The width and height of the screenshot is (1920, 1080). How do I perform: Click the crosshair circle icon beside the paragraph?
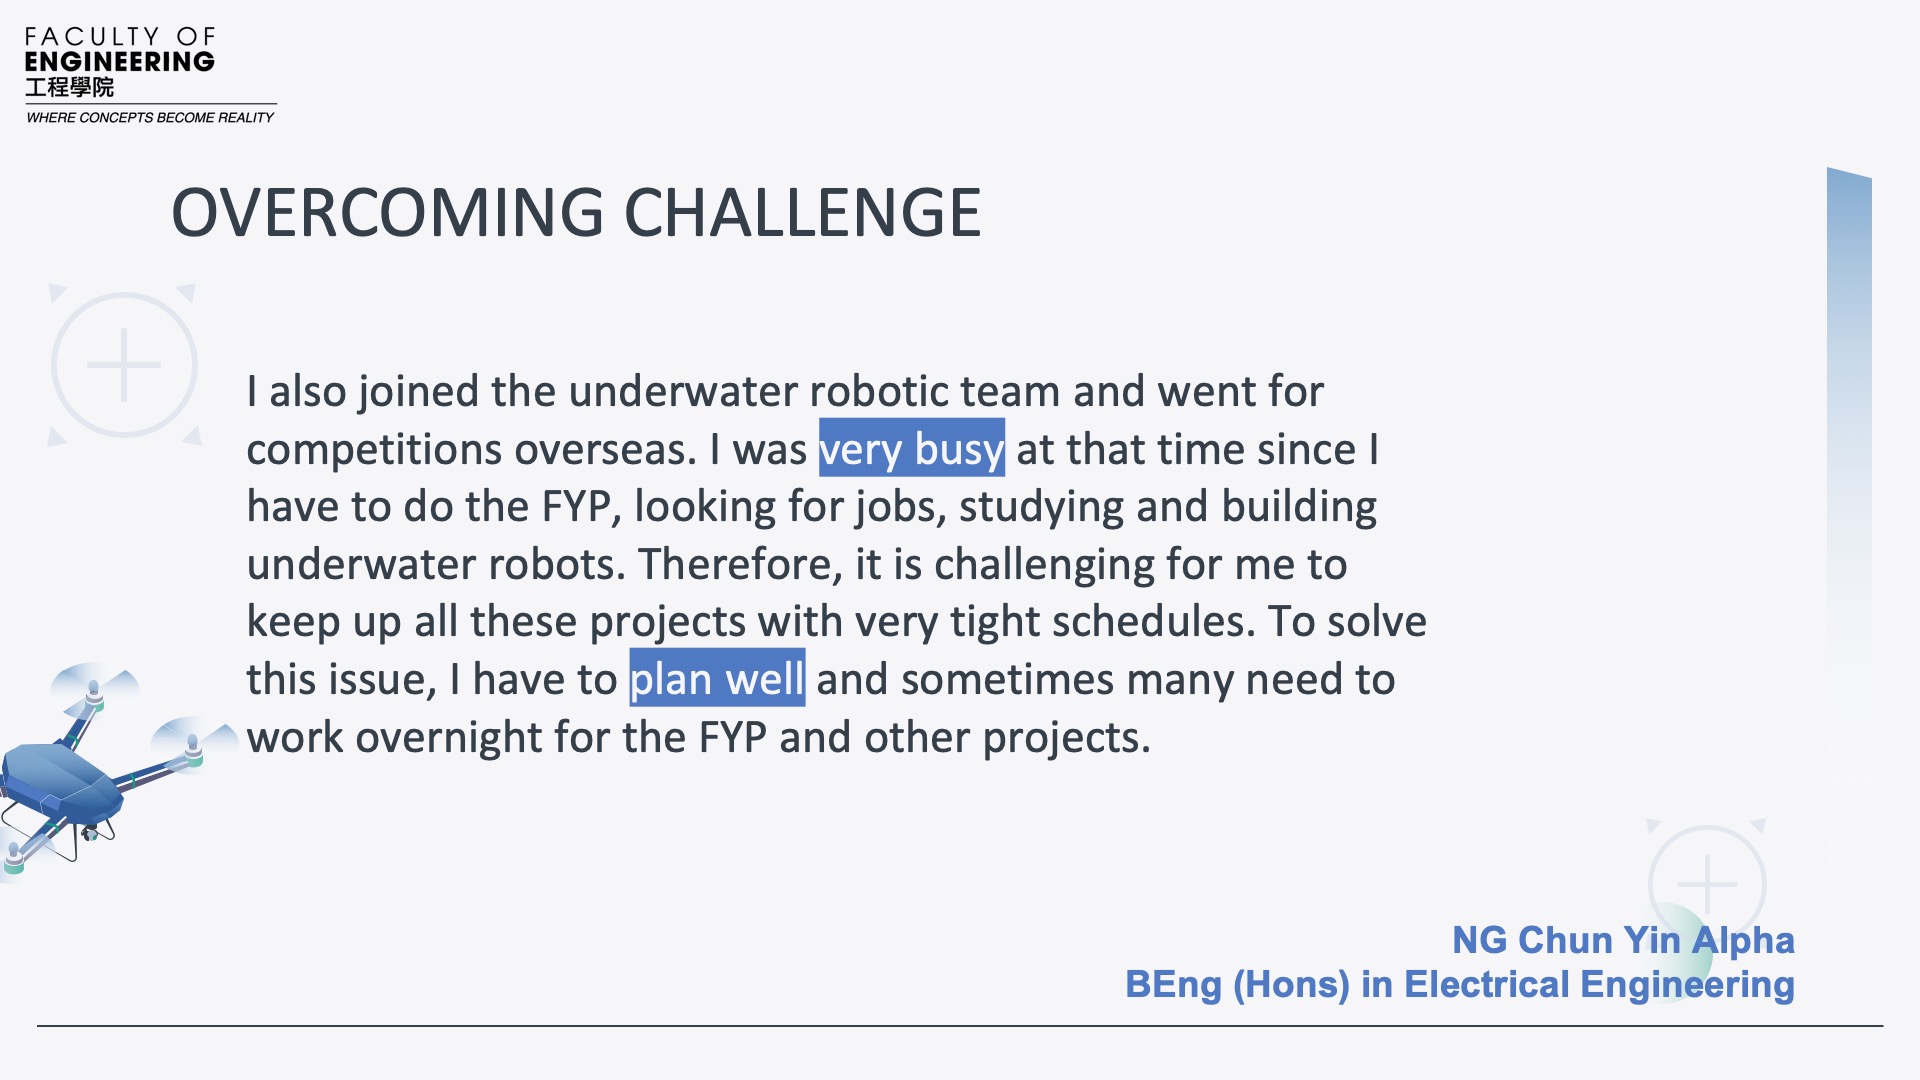(124, 365)
